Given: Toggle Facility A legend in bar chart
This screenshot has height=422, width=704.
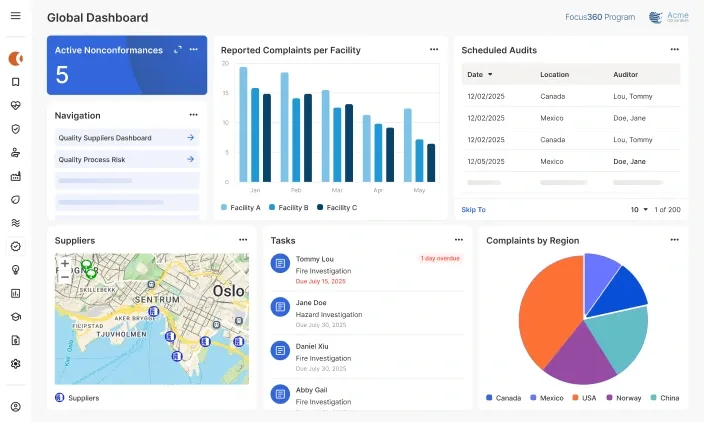Looking at the screenshot, I should [x=241, y=207].
